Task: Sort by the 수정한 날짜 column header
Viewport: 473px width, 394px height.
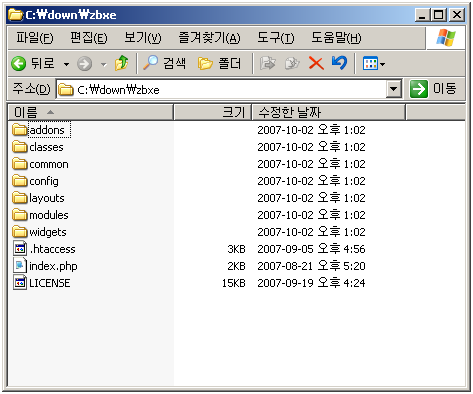Action: [328, 112]
